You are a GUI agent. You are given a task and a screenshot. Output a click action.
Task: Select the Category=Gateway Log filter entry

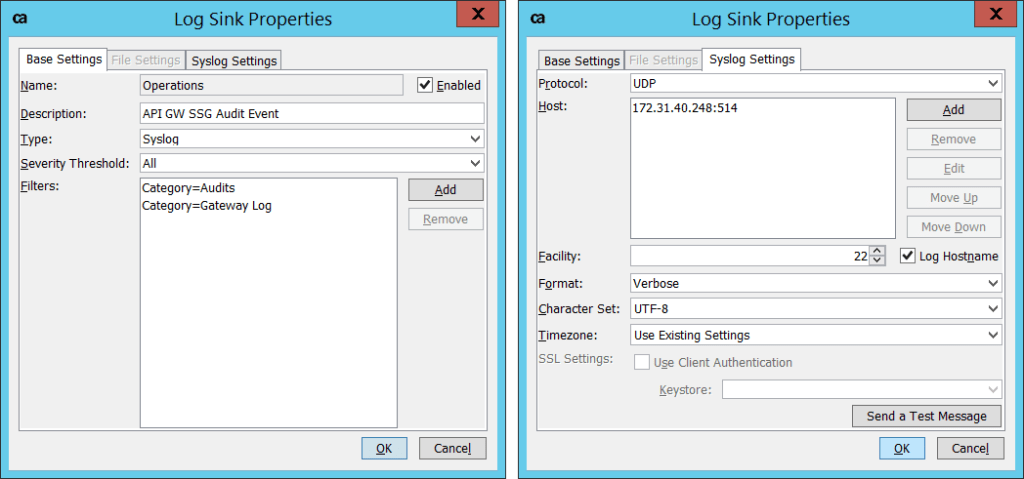pos(207,206)
